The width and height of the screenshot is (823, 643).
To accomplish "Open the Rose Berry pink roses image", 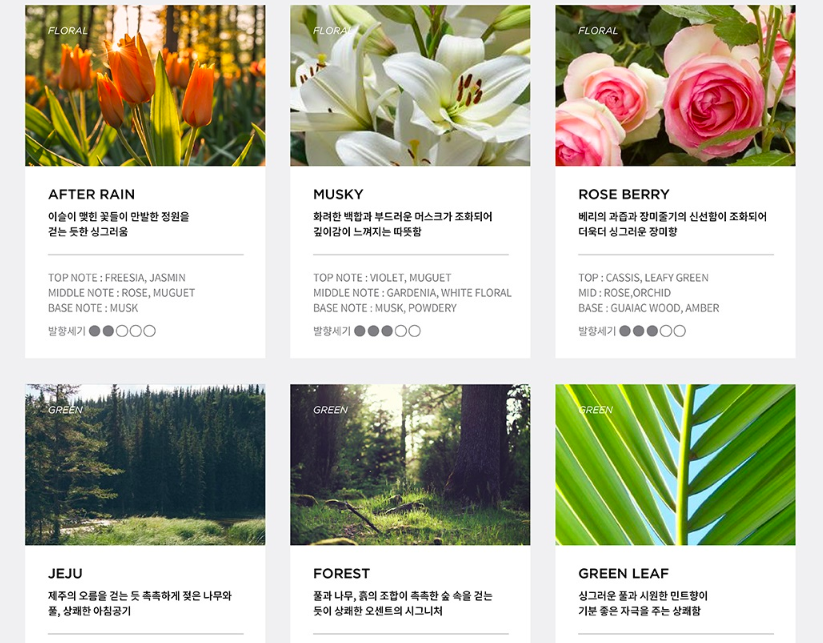I will (x=675, y=86).
